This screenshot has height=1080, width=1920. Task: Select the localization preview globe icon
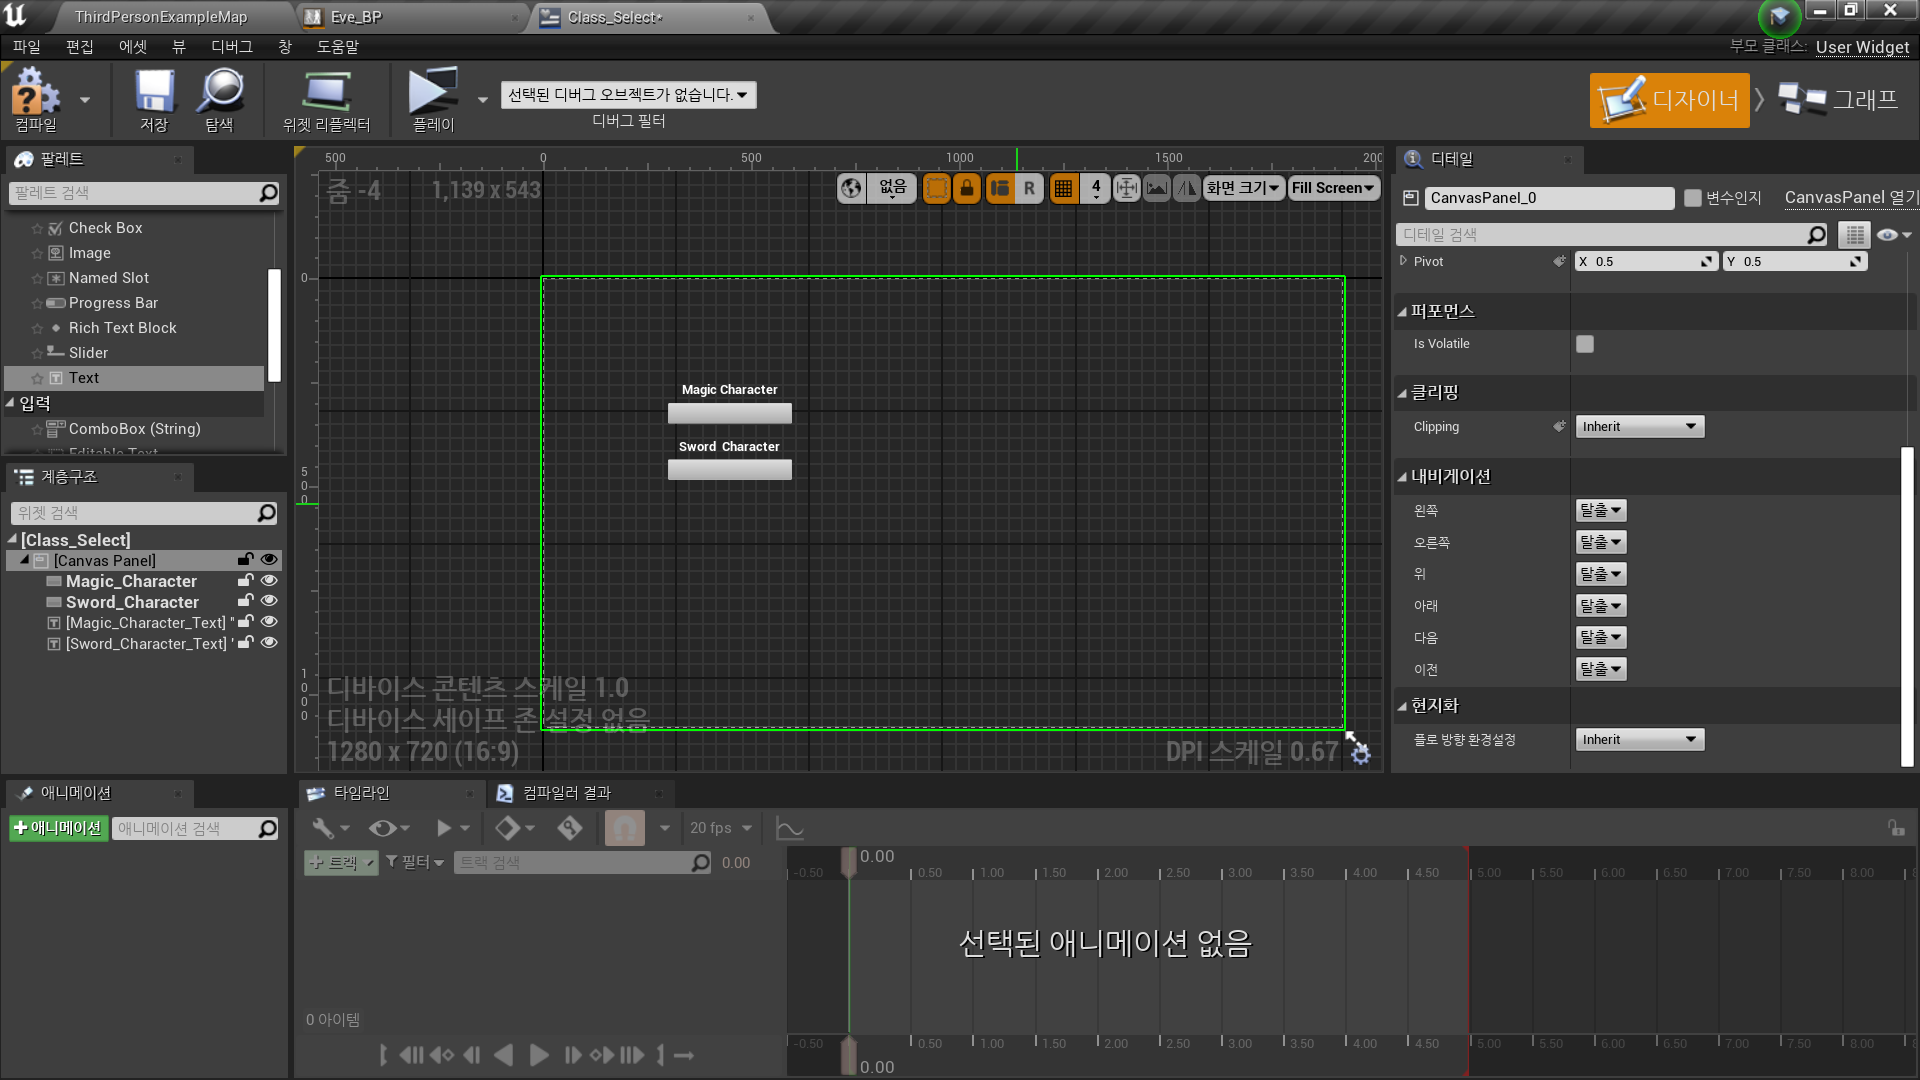tap(850, 188)
